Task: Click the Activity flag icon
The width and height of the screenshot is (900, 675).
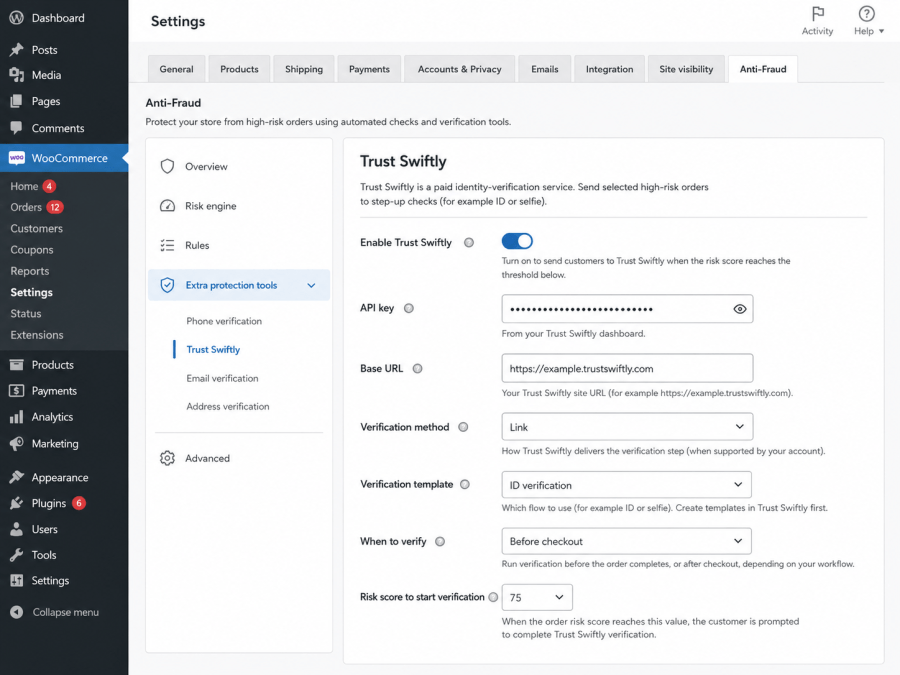Action: coord(817,13)
